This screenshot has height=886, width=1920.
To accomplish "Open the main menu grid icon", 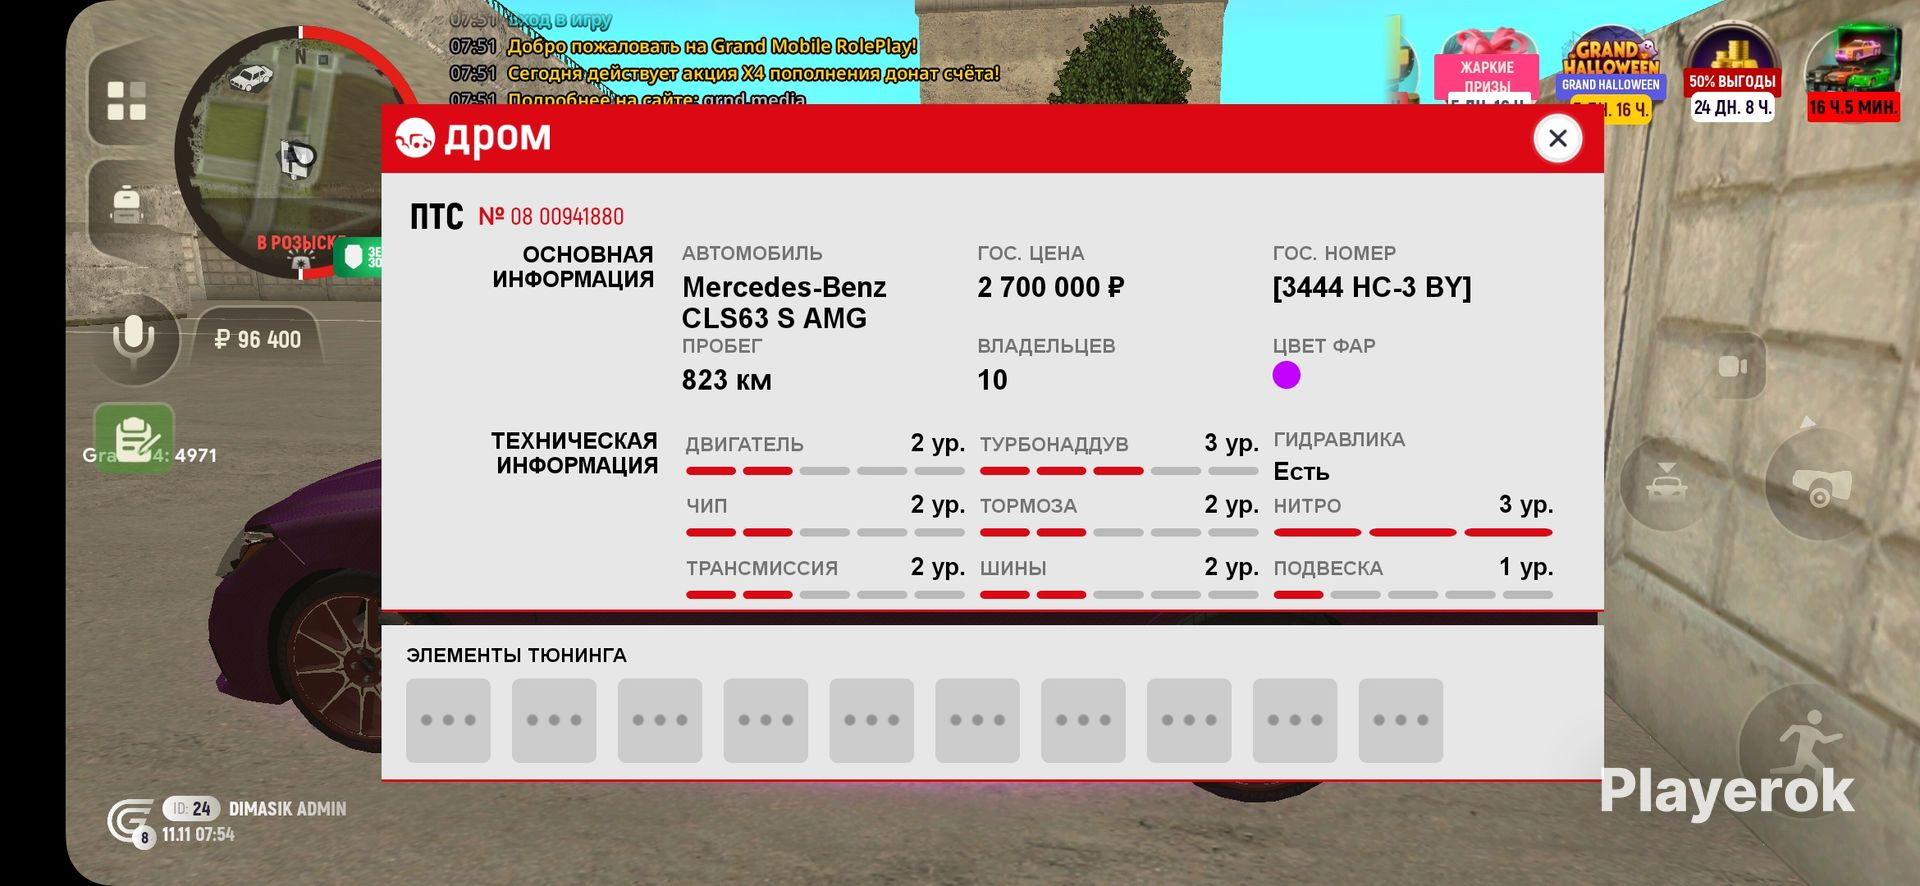I will [x=127, y=101].
